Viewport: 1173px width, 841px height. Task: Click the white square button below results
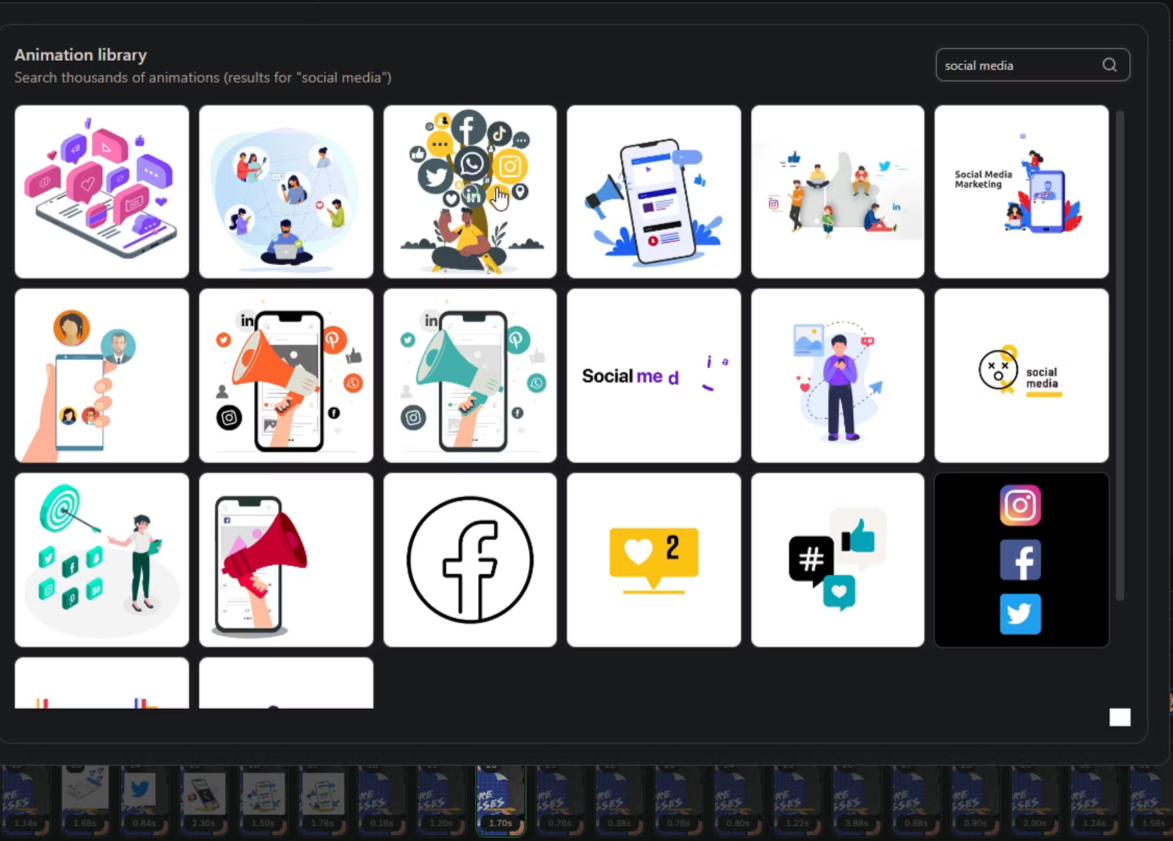pyautogui.click(x=1120, y=717)
